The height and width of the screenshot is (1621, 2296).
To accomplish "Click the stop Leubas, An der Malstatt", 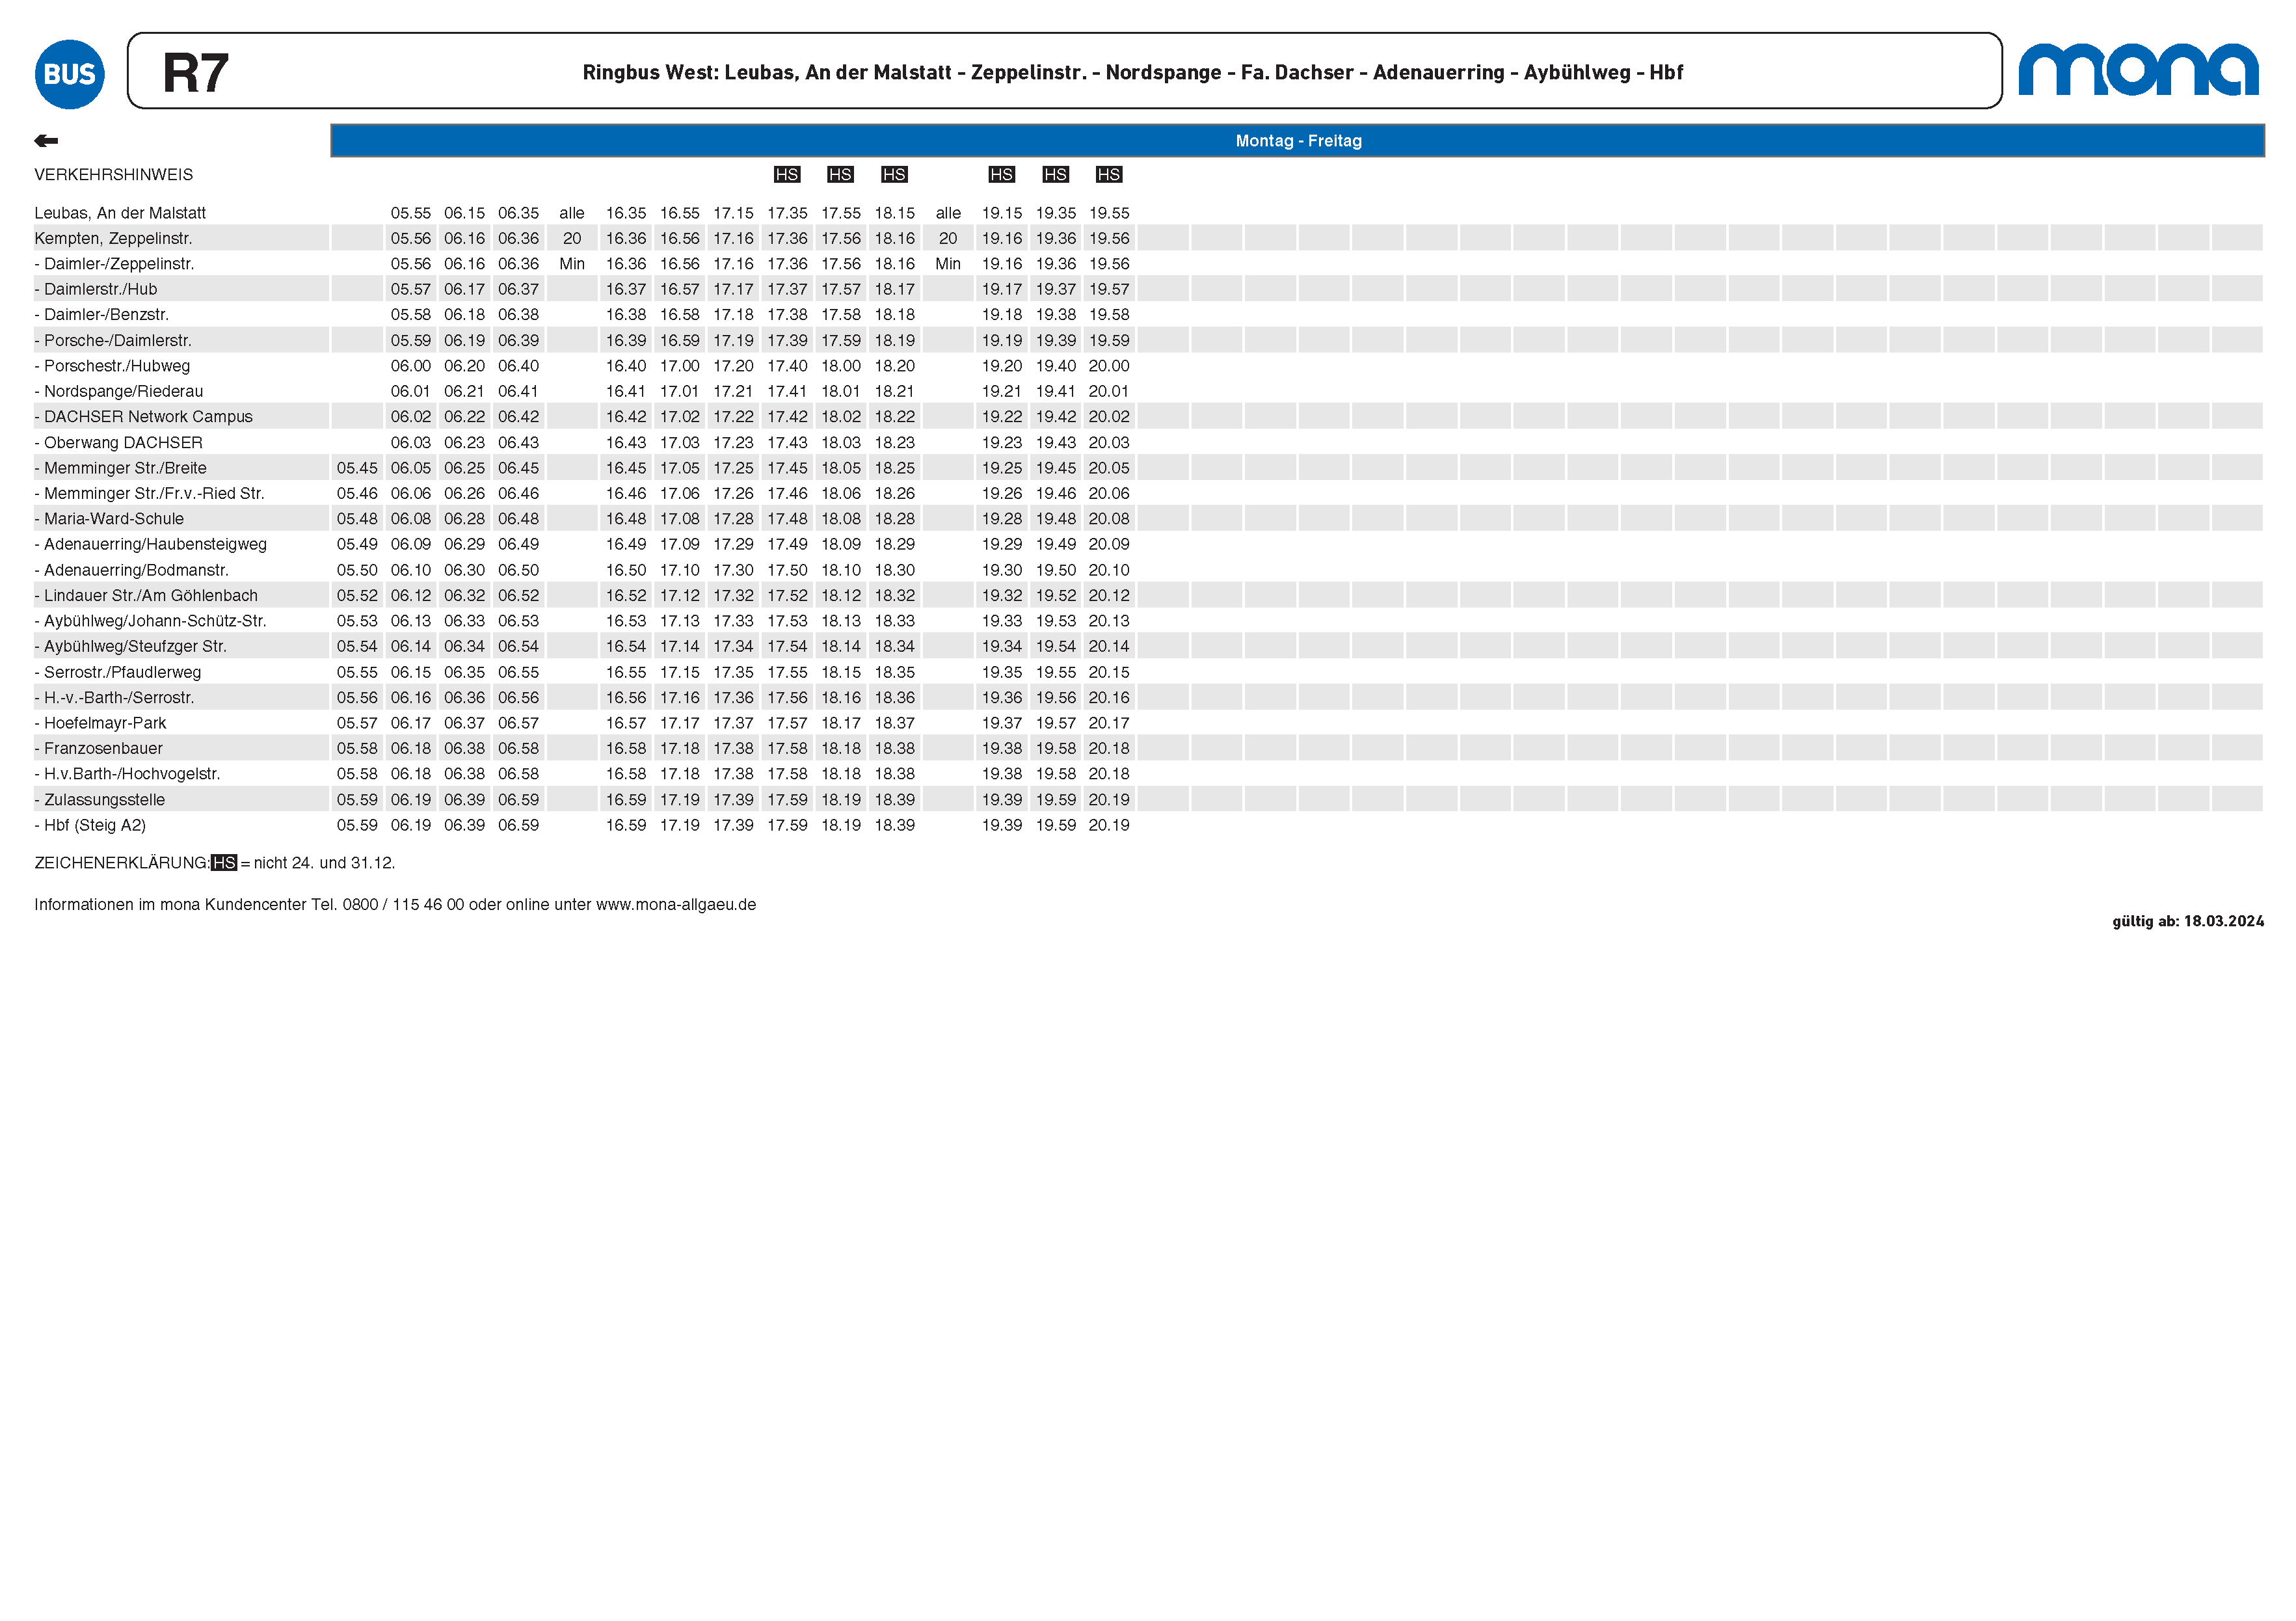I will [x=120, y=213].
